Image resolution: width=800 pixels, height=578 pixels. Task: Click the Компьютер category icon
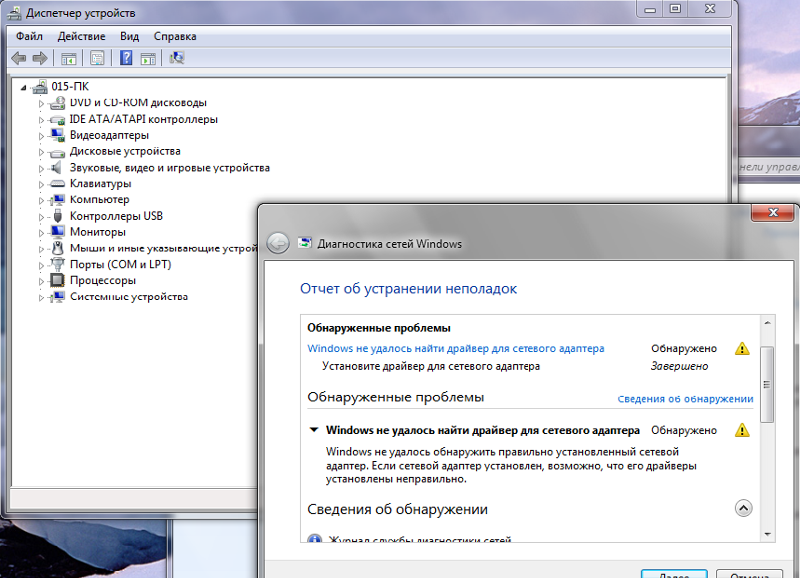(x=57, y=200)
